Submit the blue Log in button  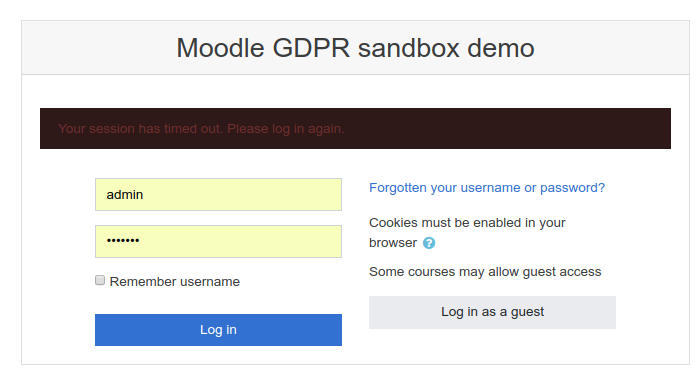(218, 330)
